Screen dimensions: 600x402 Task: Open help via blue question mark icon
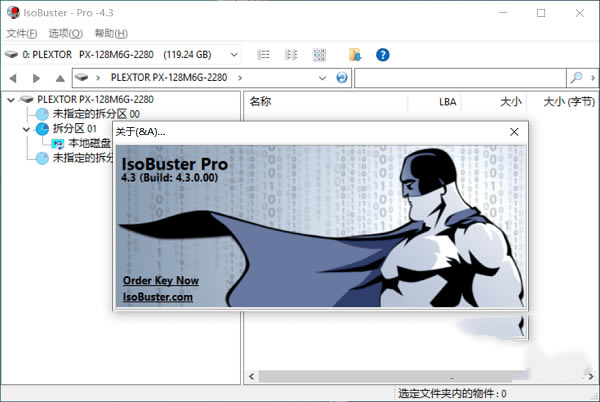point(383,55)
